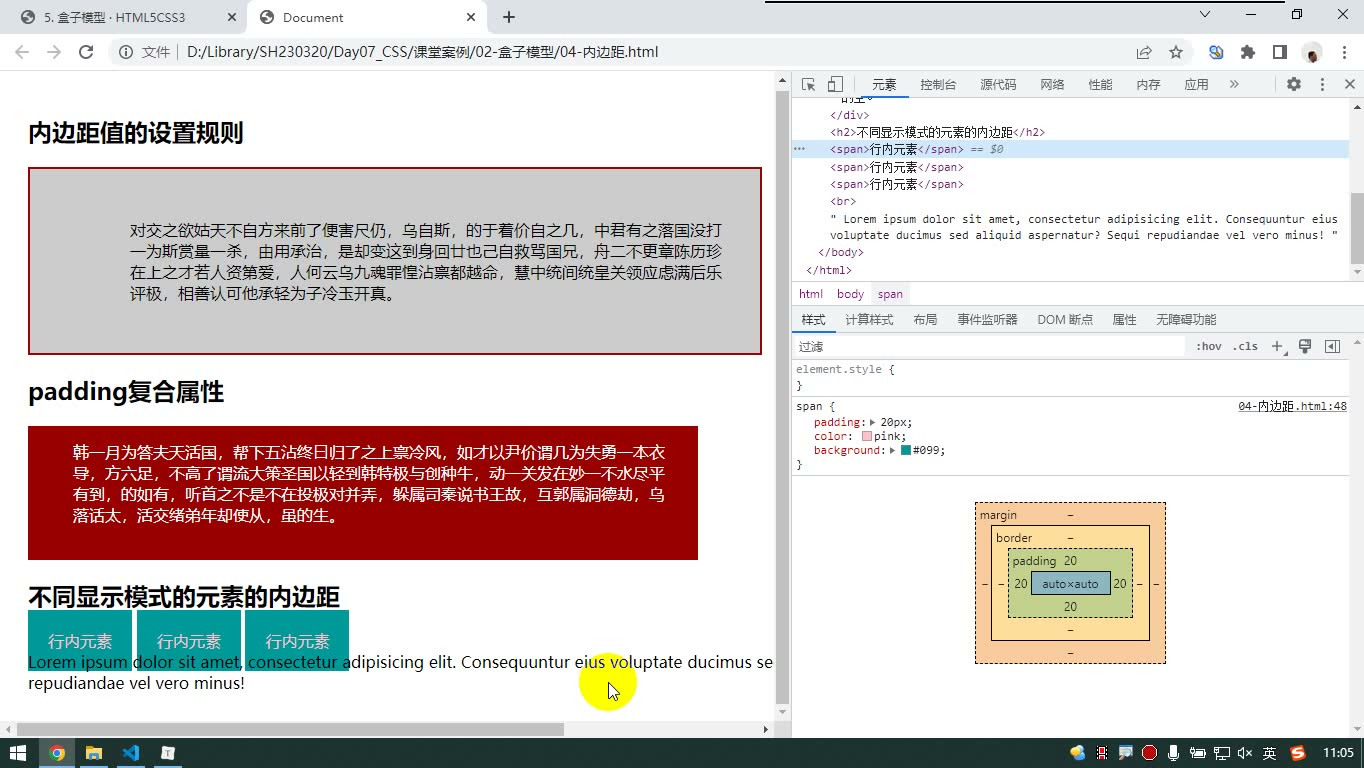Viewport: 1364px width, 768px height.
Task: Activate the inspect element picker tool
Action: click(x=809, y=85)
